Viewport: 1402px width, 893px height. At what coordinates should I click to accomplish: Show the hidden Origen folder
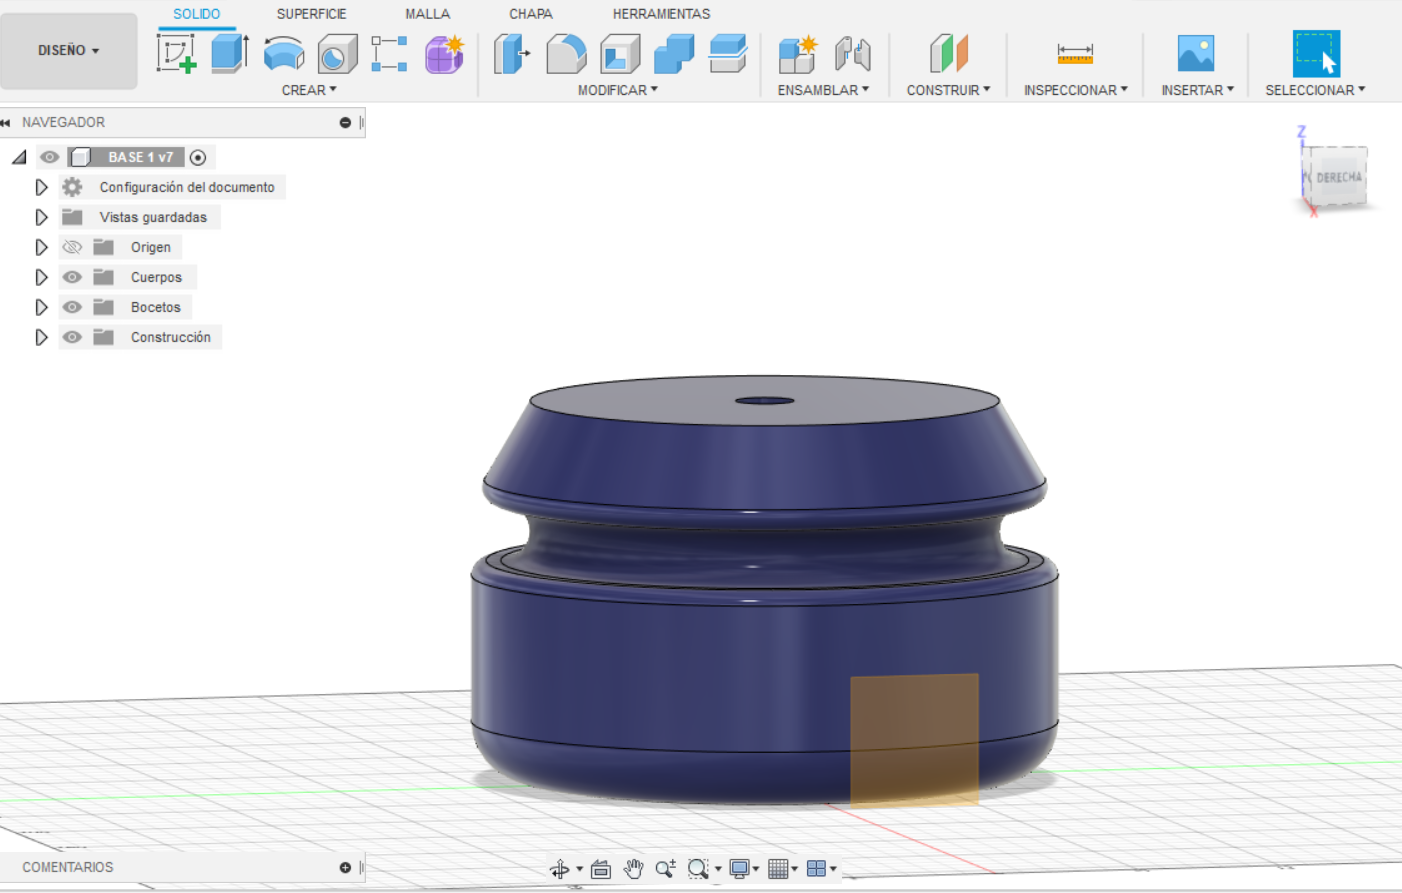pos(72,247)
